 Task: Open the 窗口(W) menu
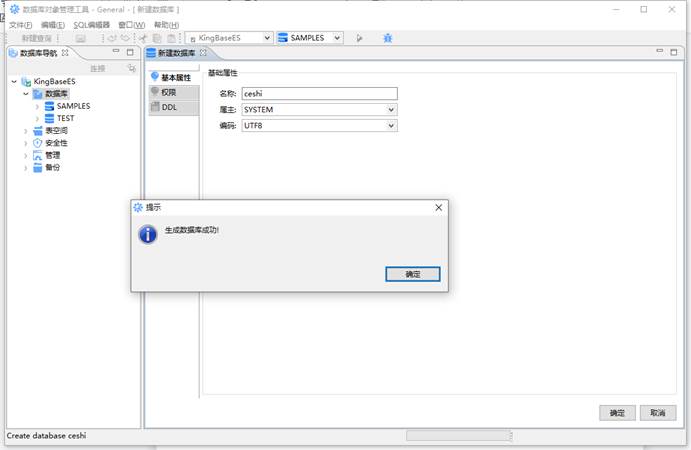click(x=131, y=25)
